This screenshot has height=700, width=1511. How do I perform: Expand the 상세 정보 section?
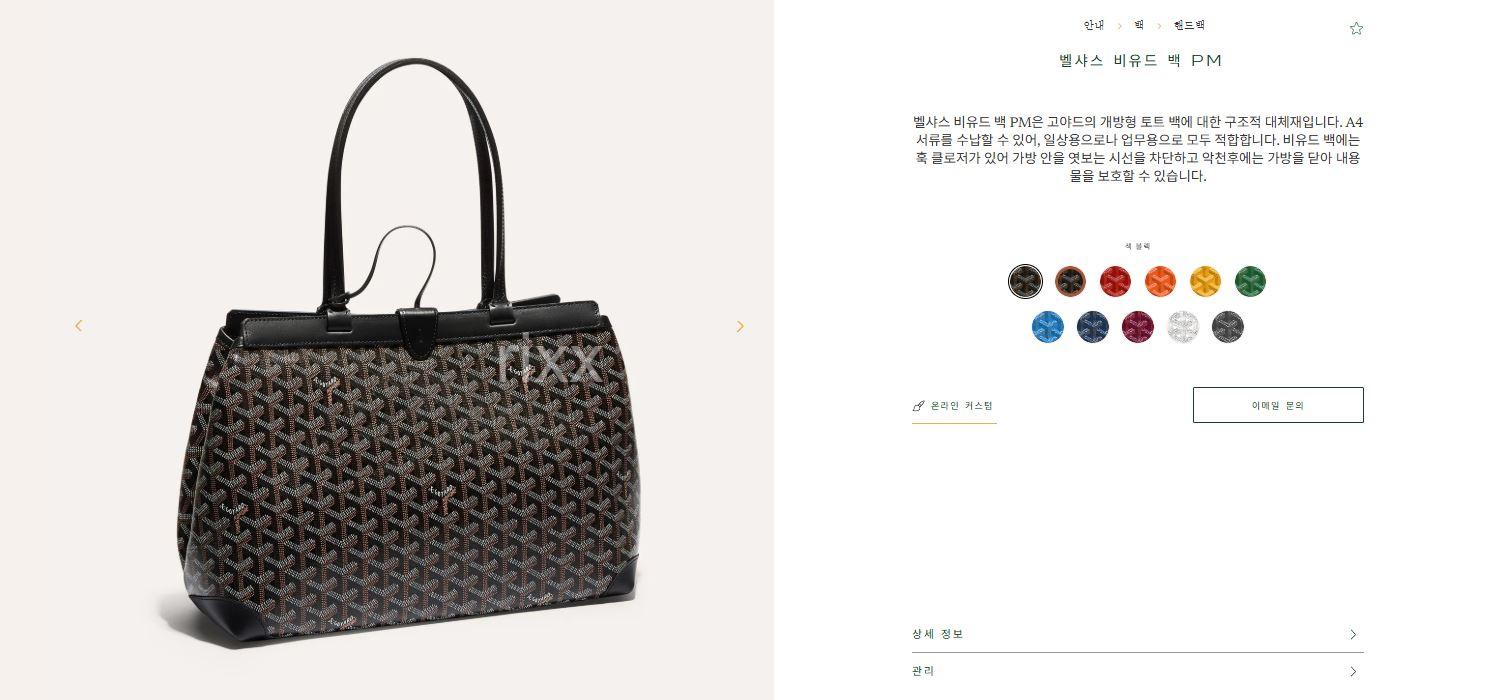coord(1138,634)
